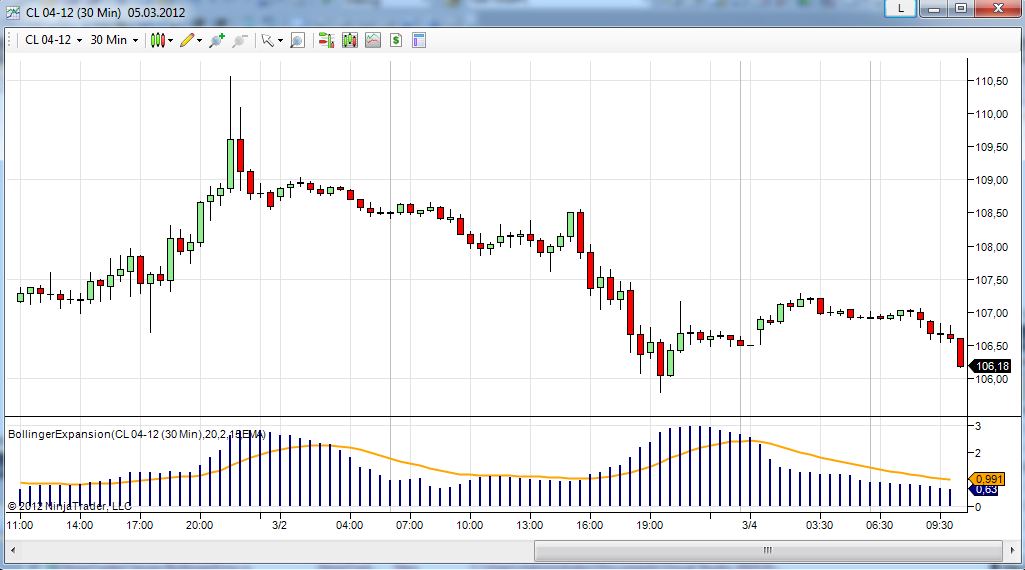The height and width of the screenshot is (570, 1025).
Task: Open the Data Series icon
Action: point(350,40)
